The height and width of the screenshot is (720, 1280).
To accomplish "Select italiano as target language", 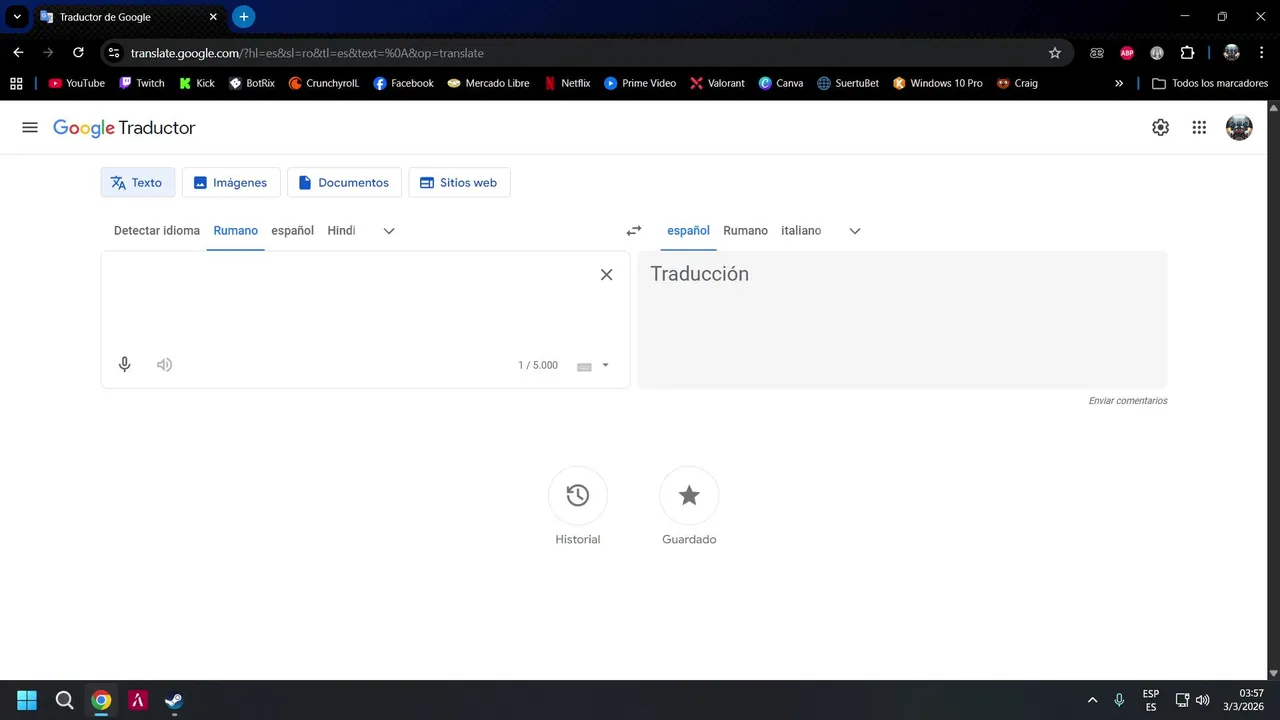I will 801,230.
